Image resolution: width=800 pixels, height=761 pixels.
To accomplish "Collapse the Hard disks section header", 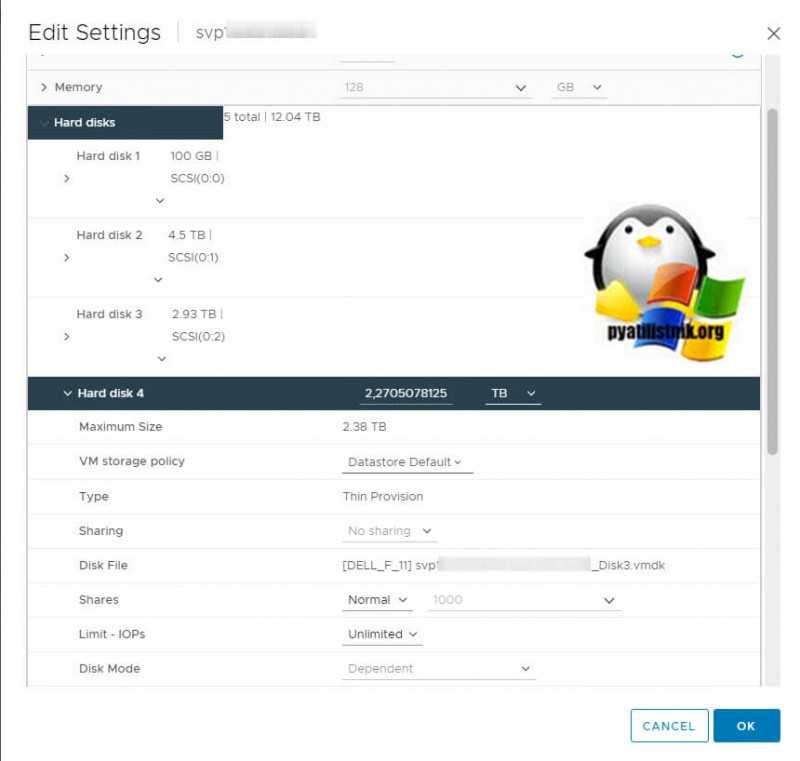I will click(126, 122).
